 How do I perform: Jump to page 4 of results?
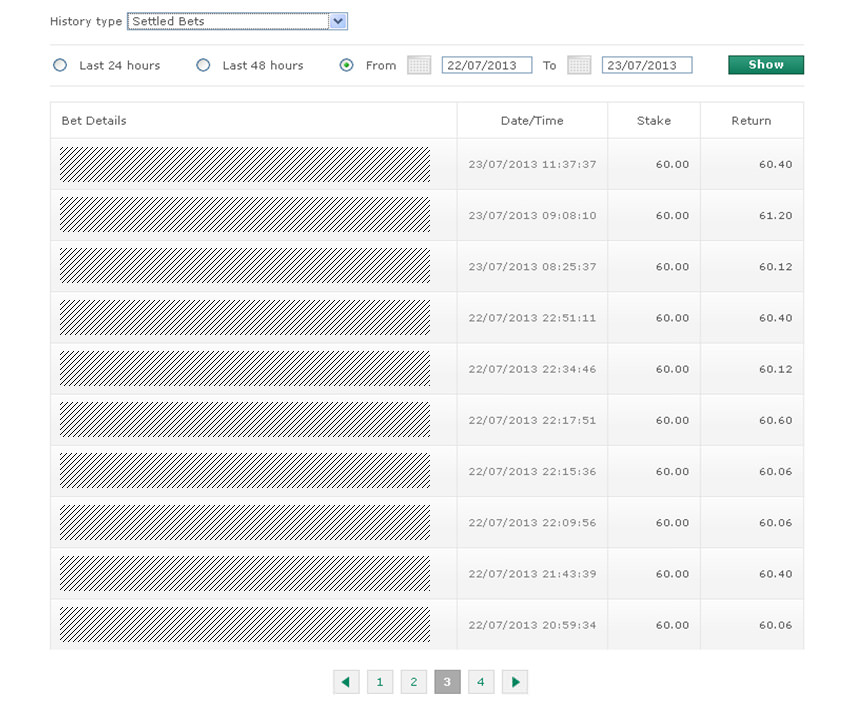pos(481,682)
